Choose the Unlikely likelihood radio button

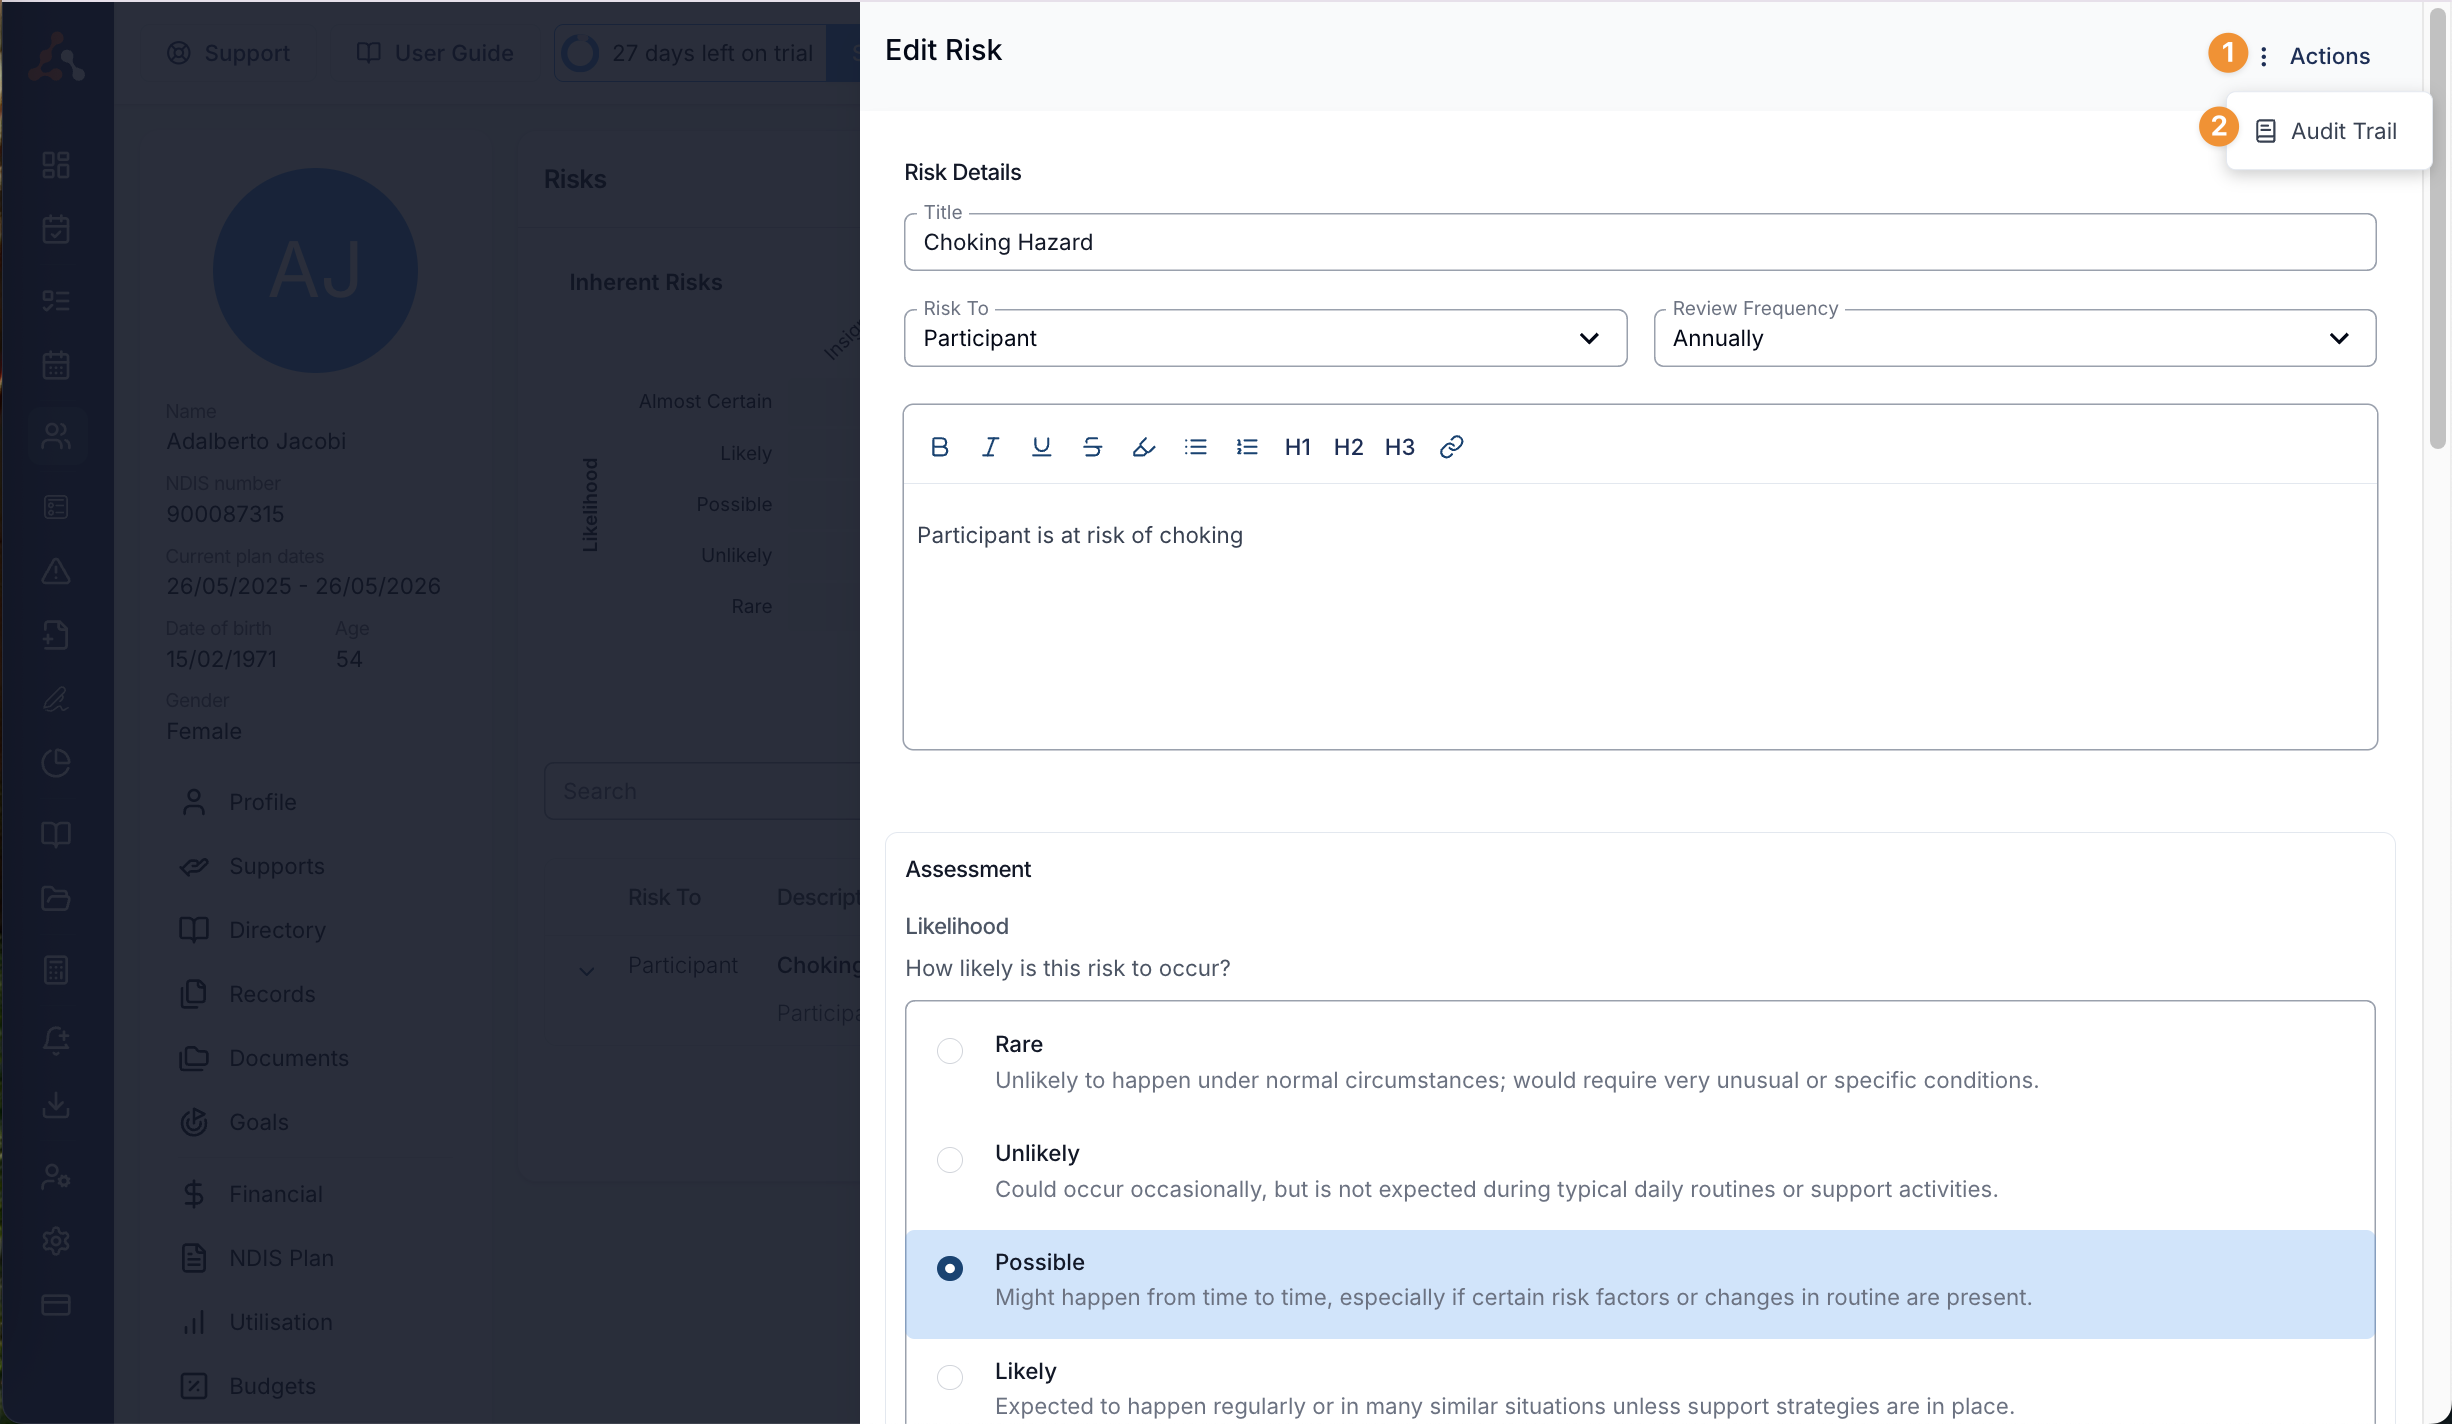[x=950, y=1160]
